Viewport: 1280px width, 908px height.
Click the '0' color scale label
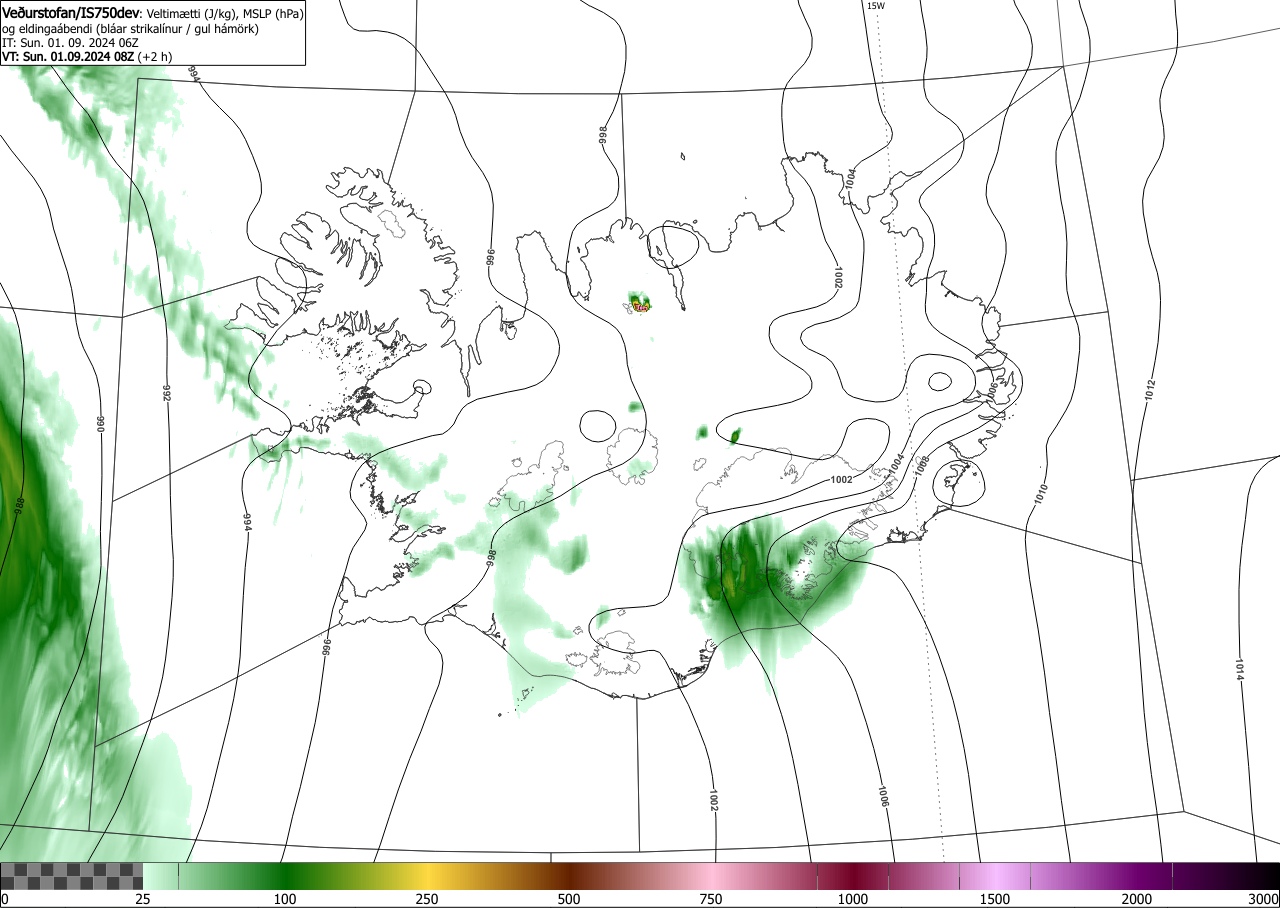point(5,899)
